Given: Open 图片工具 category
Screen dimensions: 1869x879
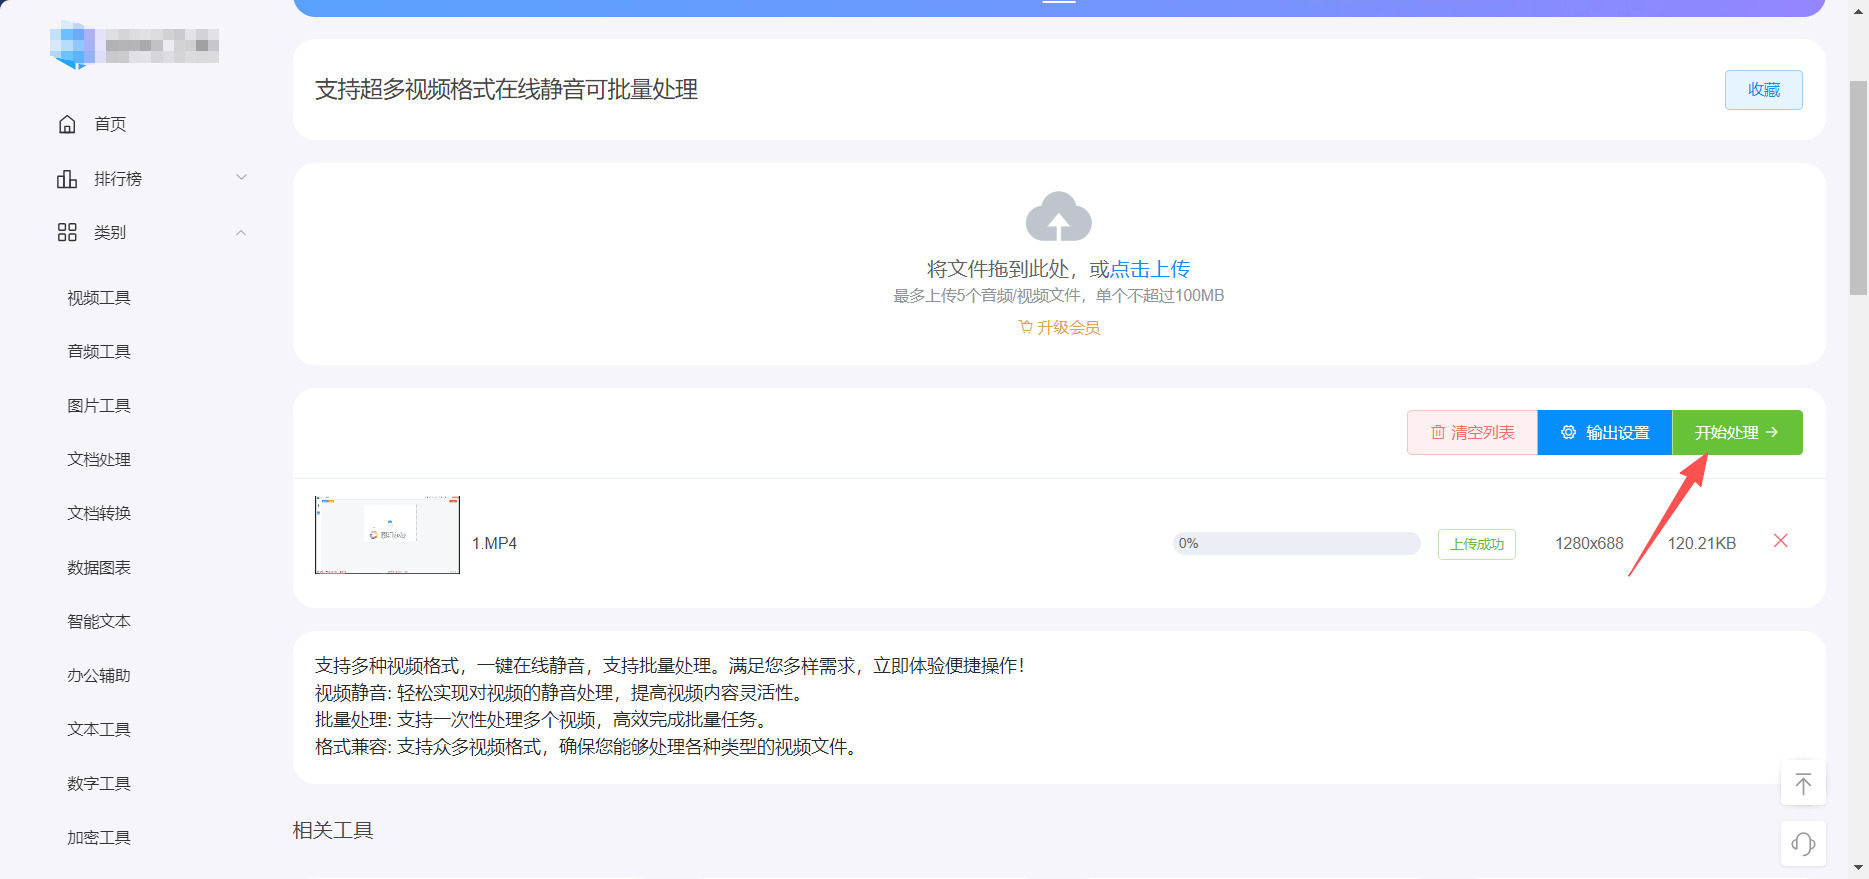Looking at the screenshot, I should pyautogui.click(x=99, y=406).
